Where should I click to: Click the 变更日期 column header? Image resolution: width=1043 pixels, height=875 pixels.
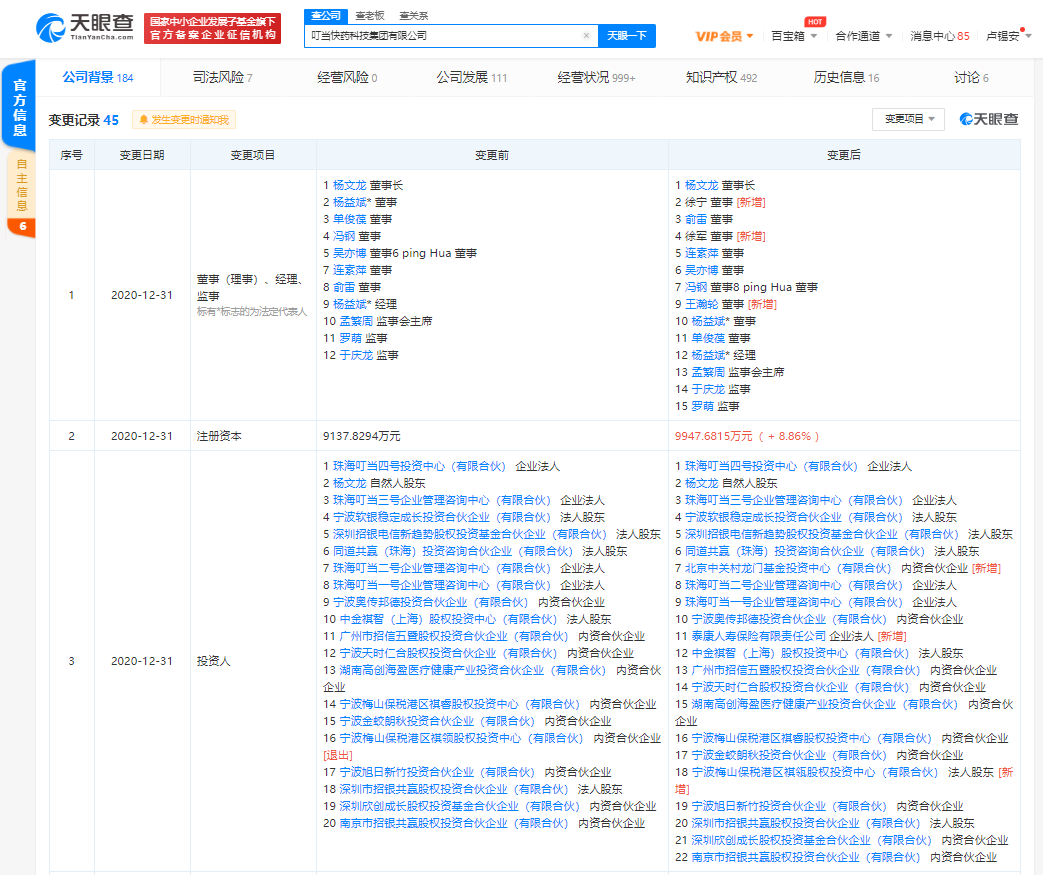142,155
